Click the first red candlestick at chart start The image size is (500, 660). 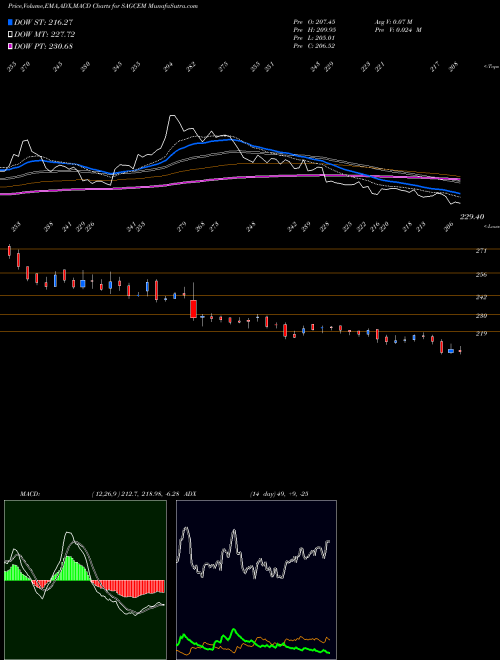click(x=9, y=251)
